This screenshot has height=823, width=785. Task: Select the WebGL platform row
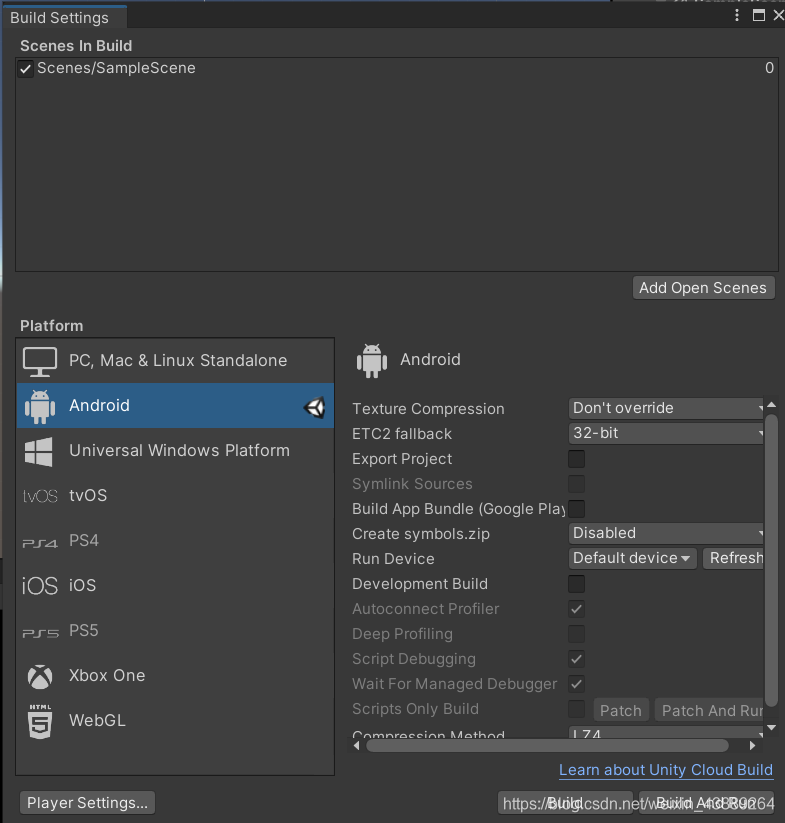(x=175, y=721)
